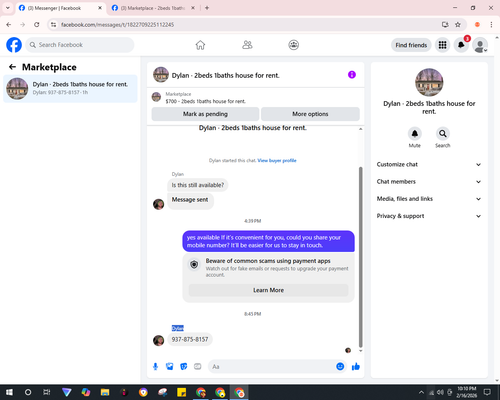The width and height of the screenshot is (500, 400).
Task: Open the Windows Start button
Action: pos(9,392)
